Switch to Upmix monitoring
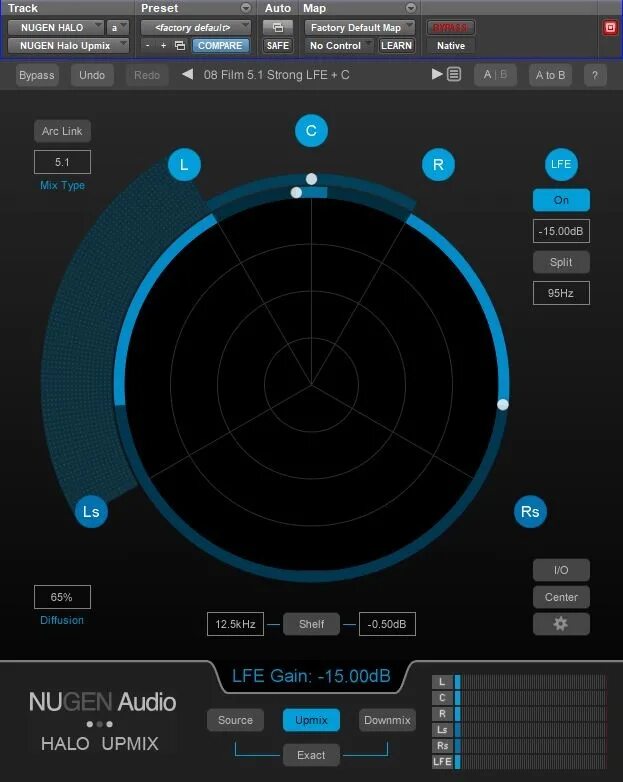The width and height of the screenshot is (623, 782). tap(311, 720)
